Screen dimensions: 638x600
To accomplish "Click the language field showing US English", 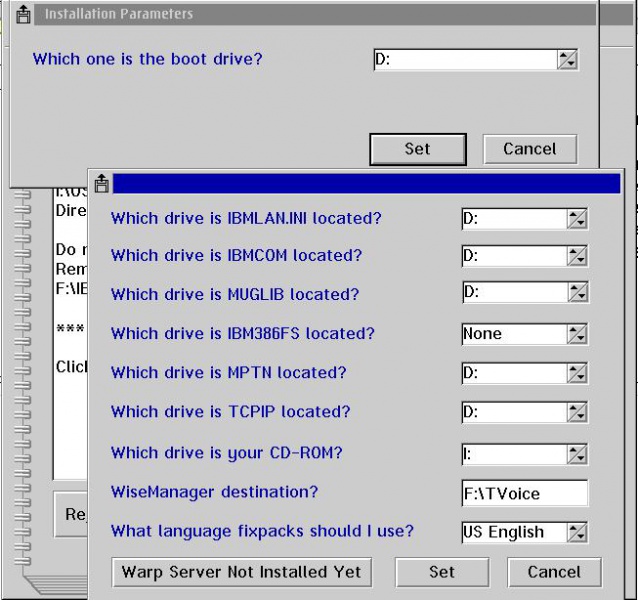I will pos(515,532).
